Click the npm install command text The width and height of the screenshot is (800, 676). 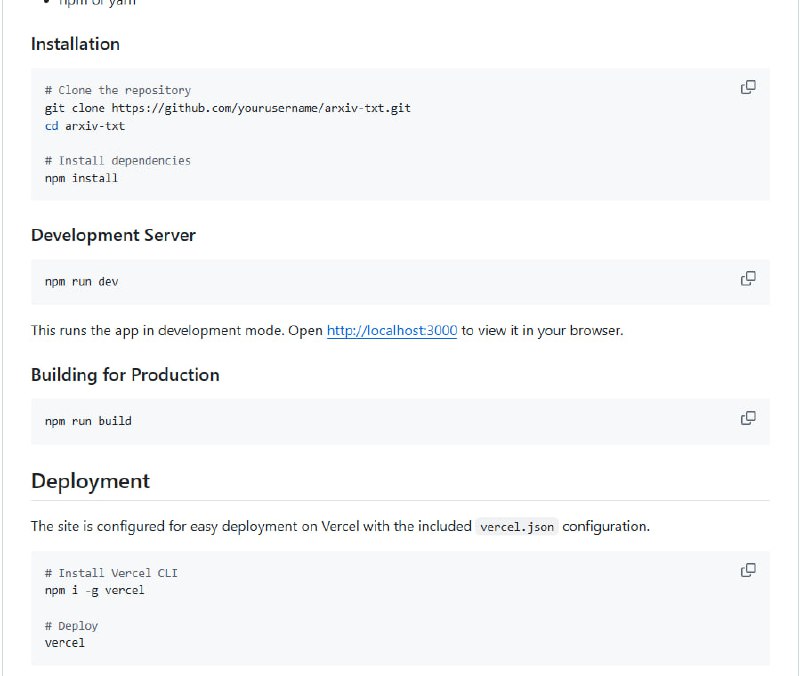click(x=81, y=178)
